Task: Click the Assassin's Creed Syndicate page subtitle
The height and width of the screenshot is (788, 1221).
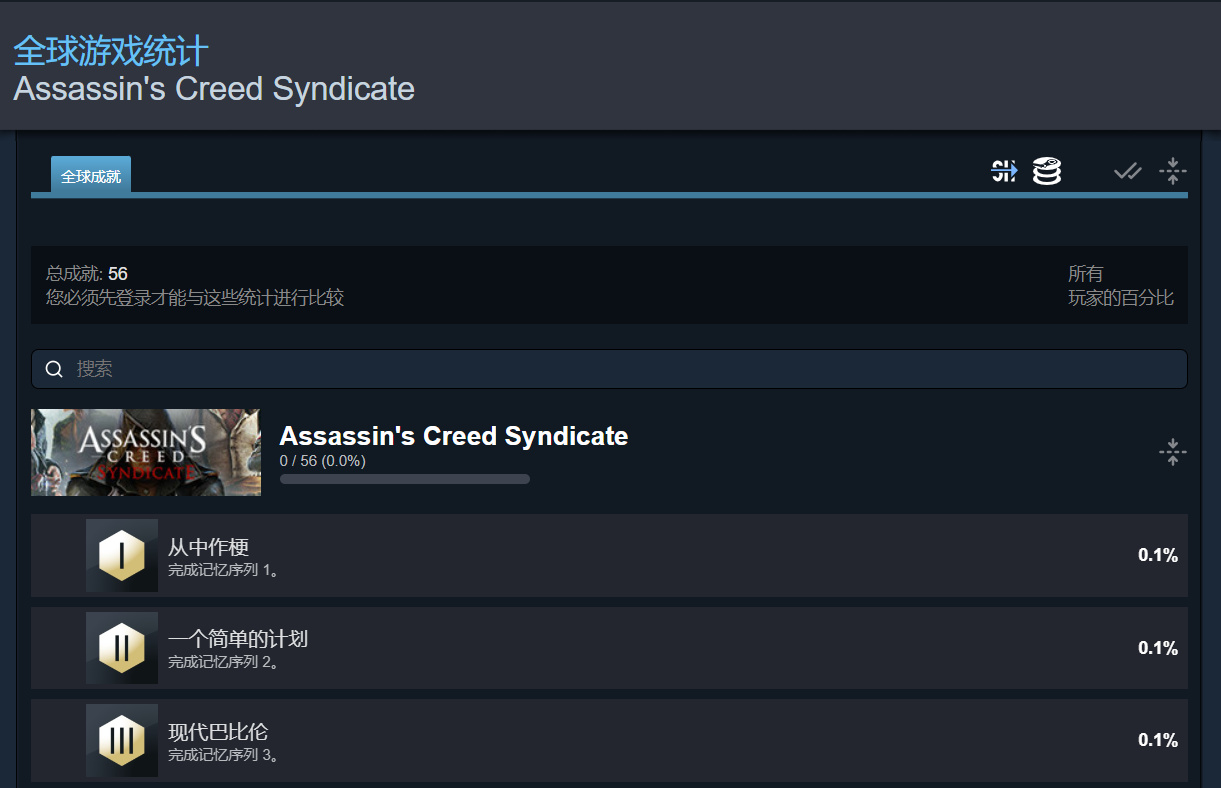Action: click(214, 89)
